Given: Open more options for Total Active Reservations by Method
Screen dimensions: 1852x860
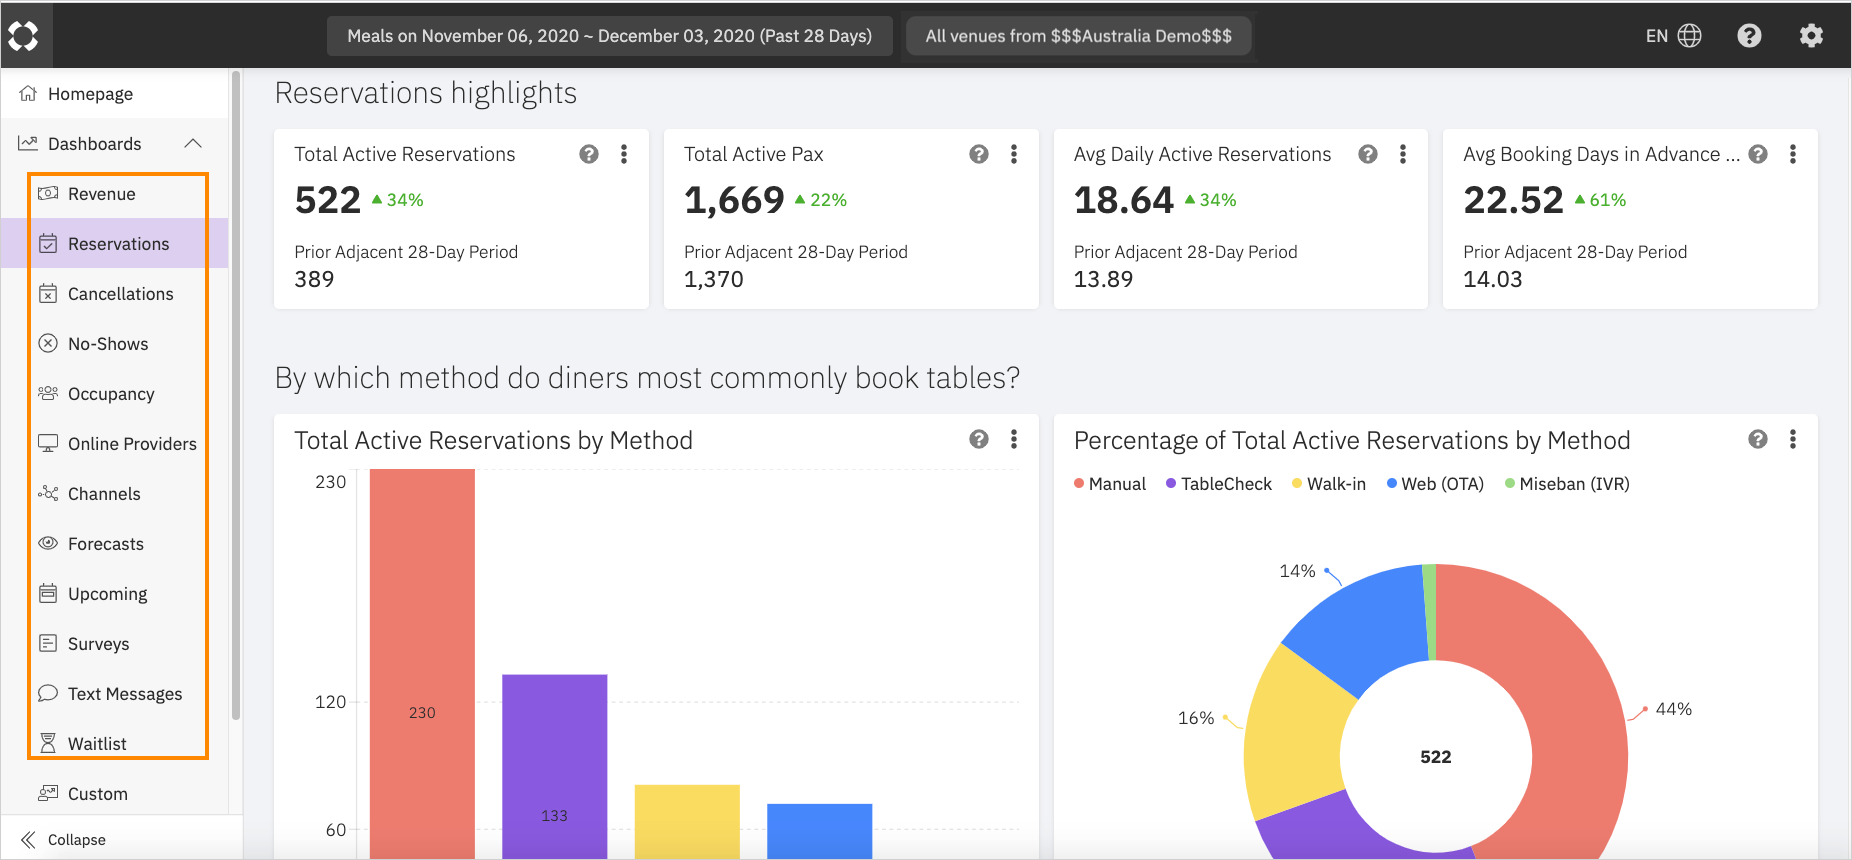Looking at the screenshot, I should point(1014,439).
